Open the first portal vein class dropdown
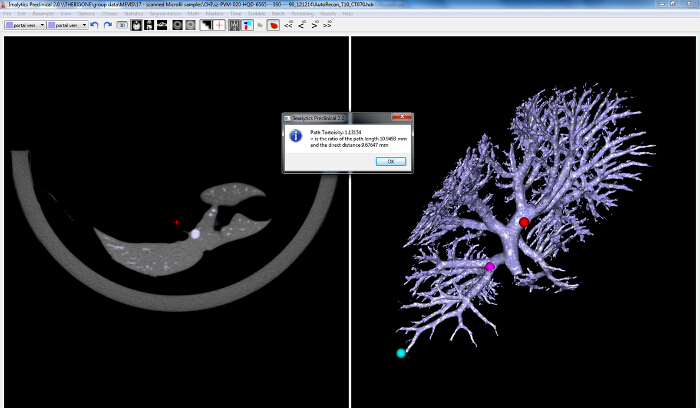Image resolution: width=700 pixels, height=408 pixels. click(25, 25)
